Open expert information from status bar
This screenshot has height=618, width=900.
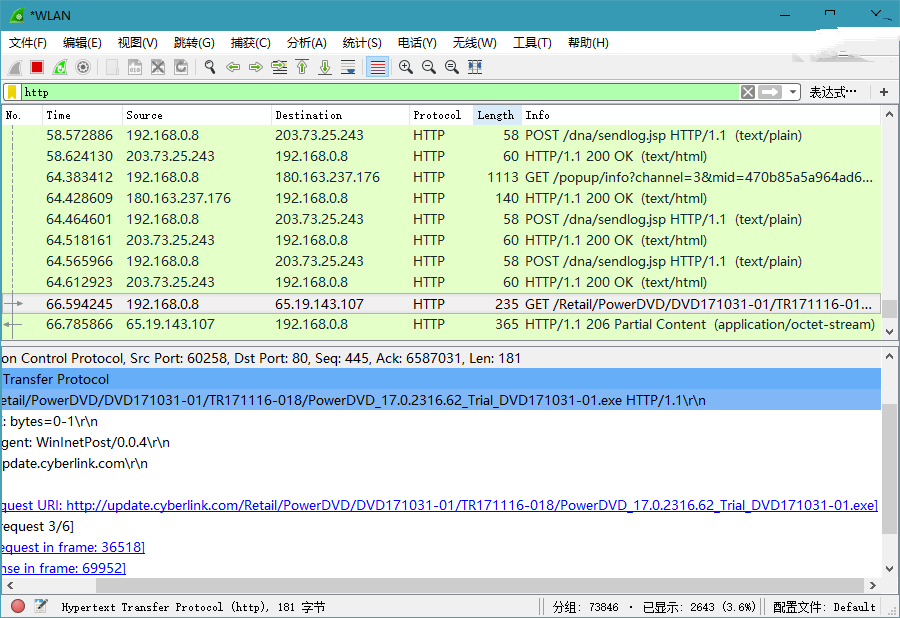coord(18,606)
